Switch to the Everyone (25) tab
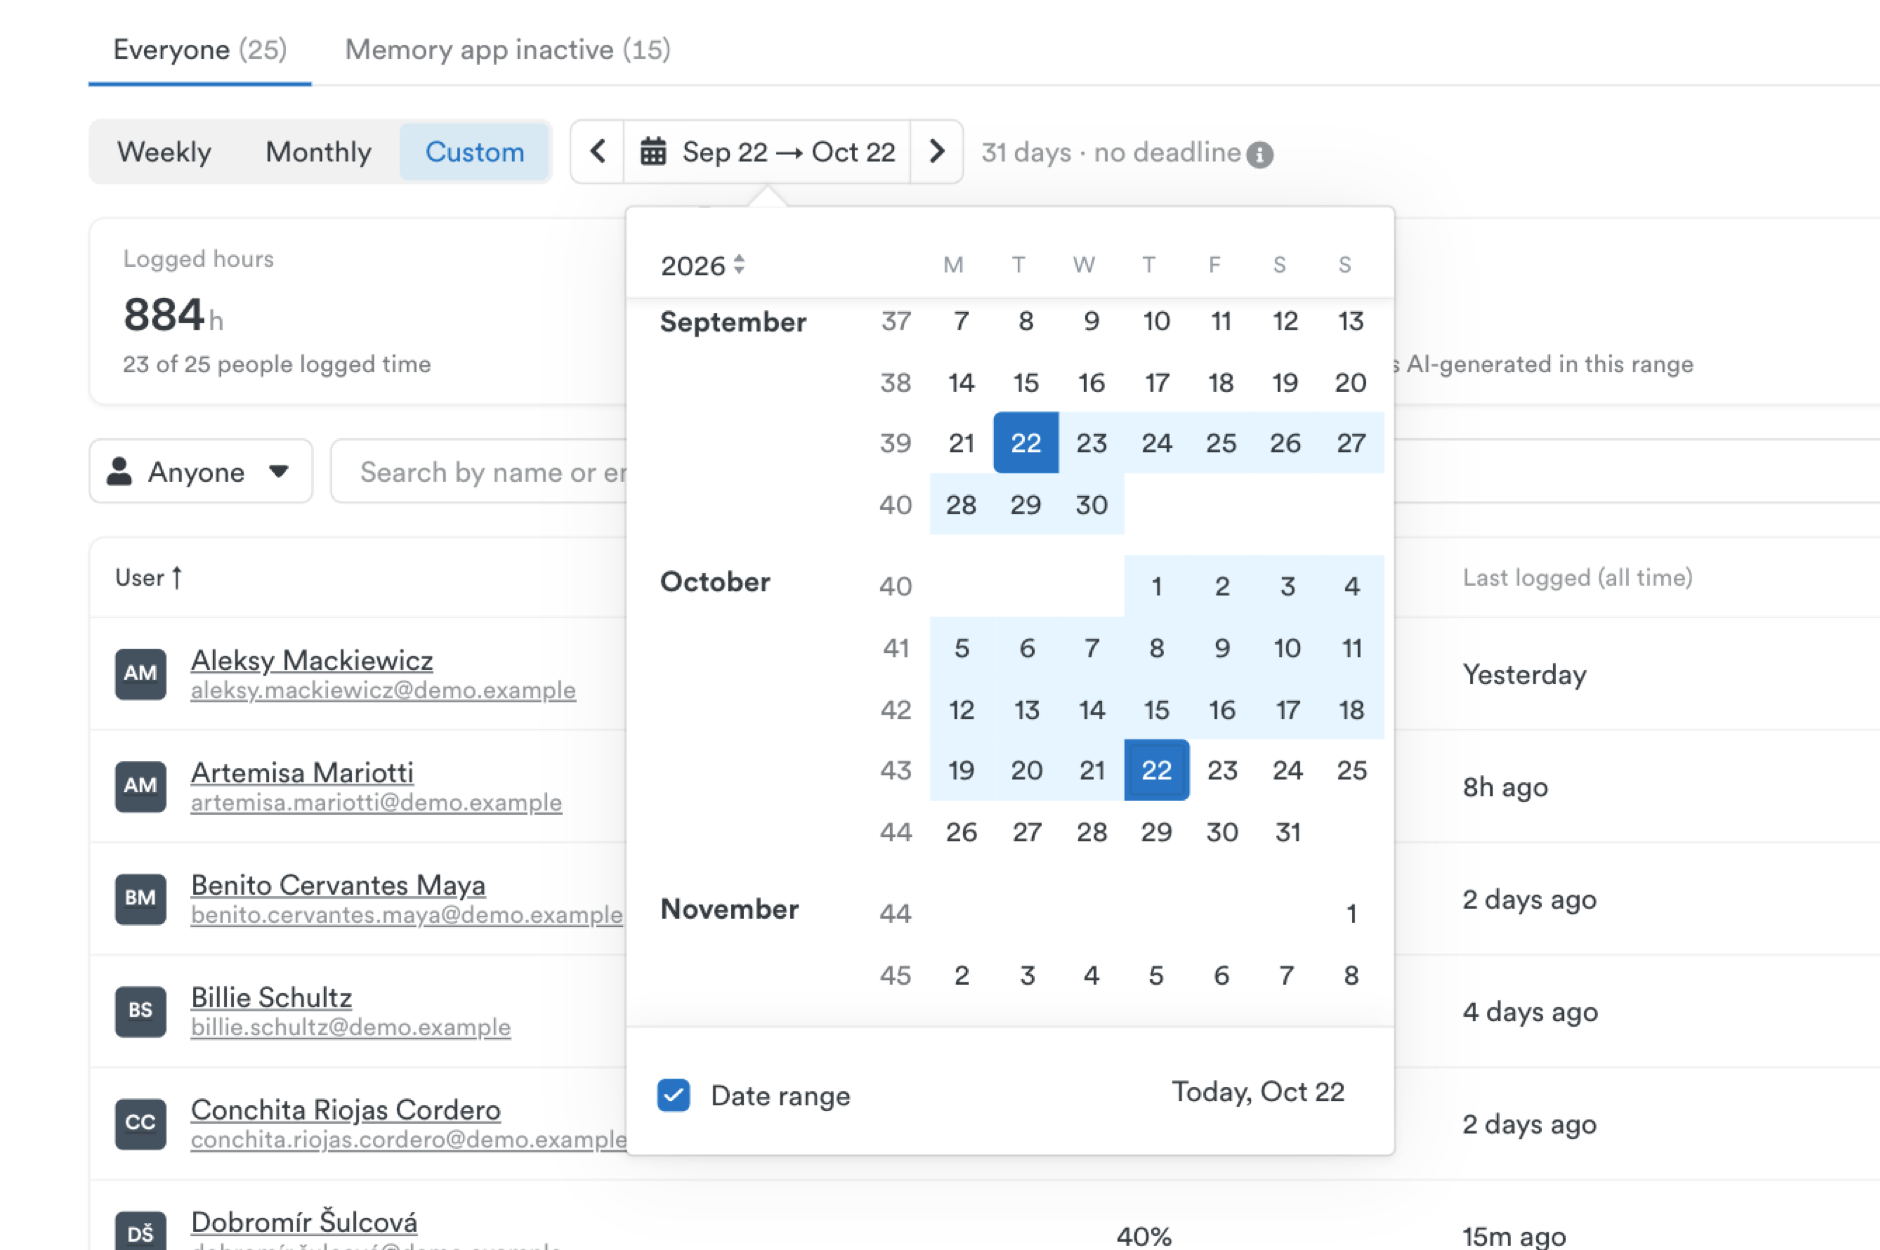Image resolution: width=1880 pixels, height=1250 pixels. pos(200,49)
